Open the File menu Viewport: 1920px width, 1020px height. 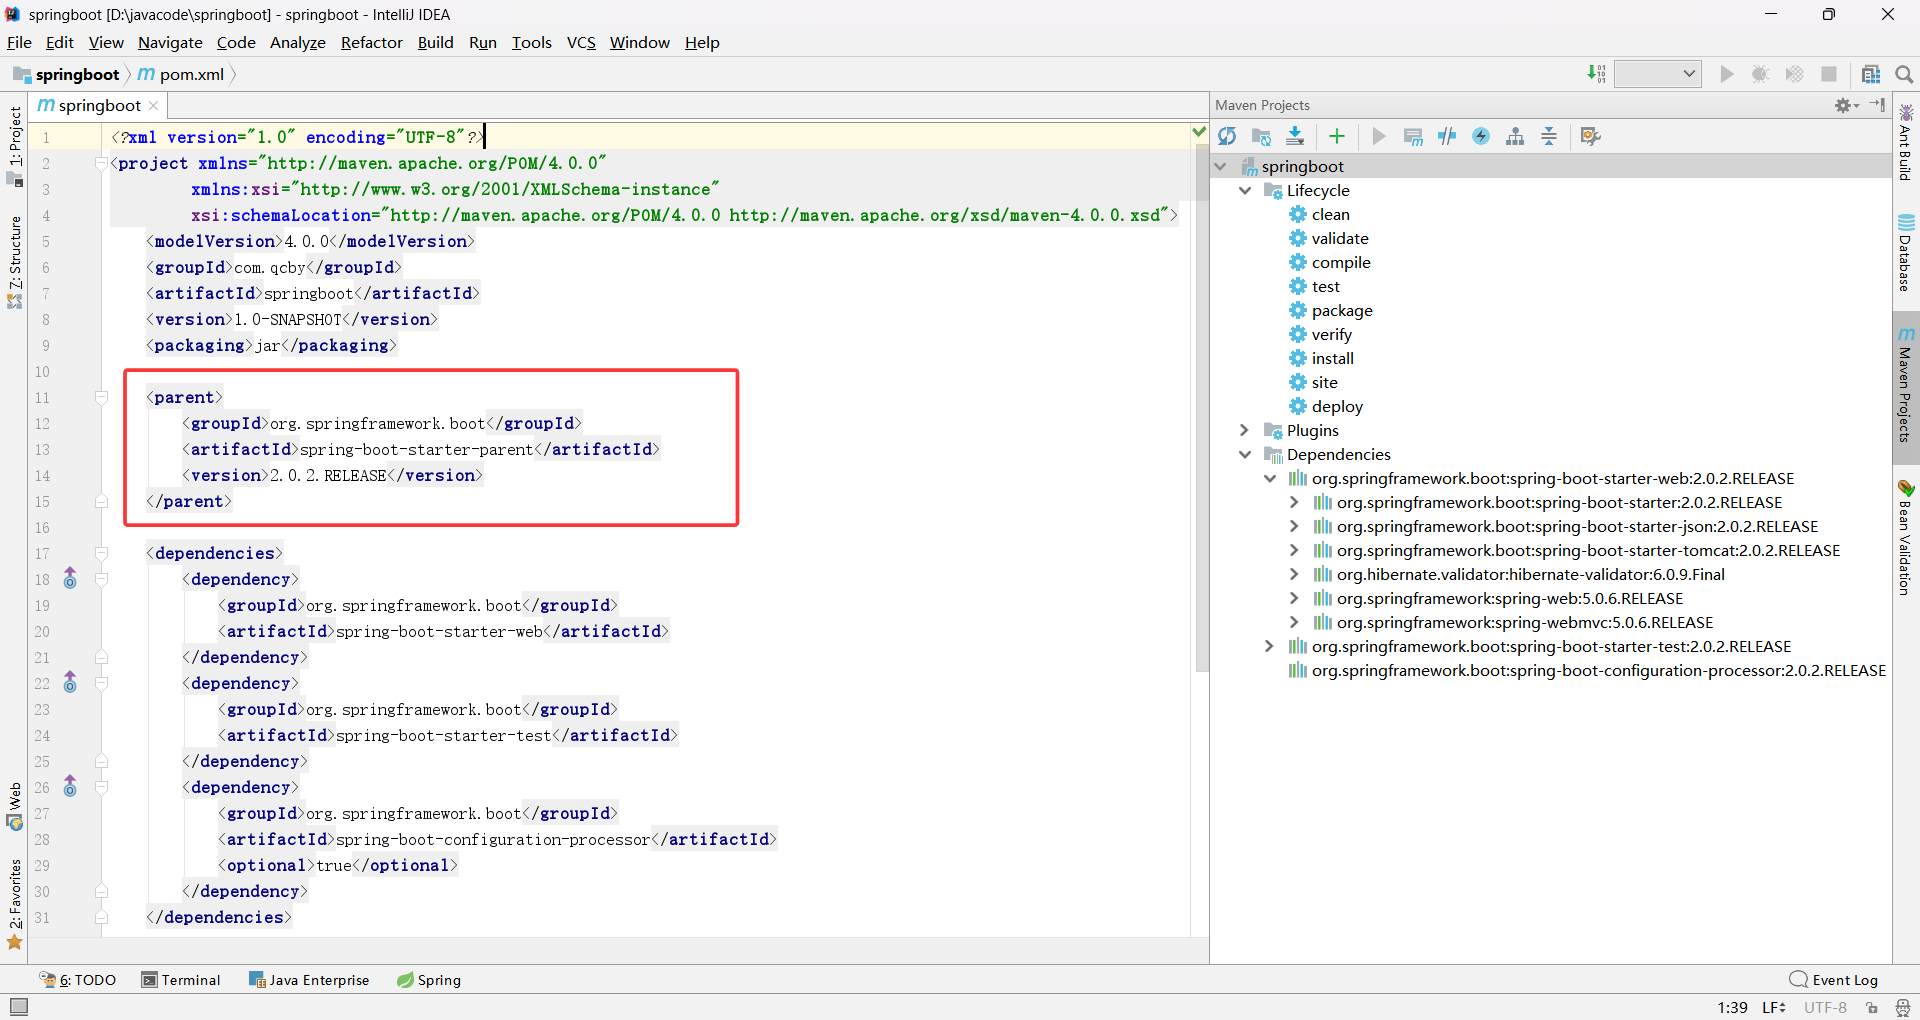pyautogui.click(x=20, y=42)
